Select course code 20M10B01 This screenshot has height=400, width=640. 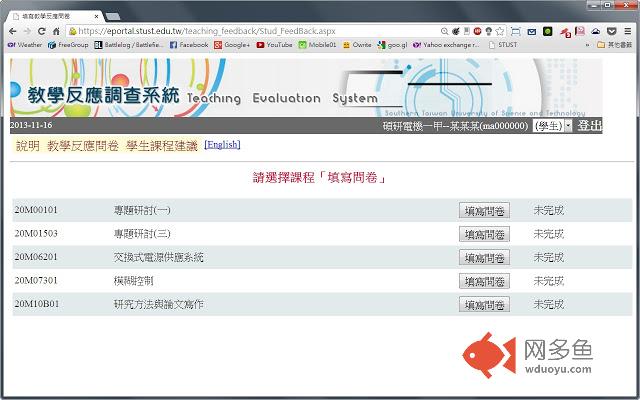pos(37,304)
